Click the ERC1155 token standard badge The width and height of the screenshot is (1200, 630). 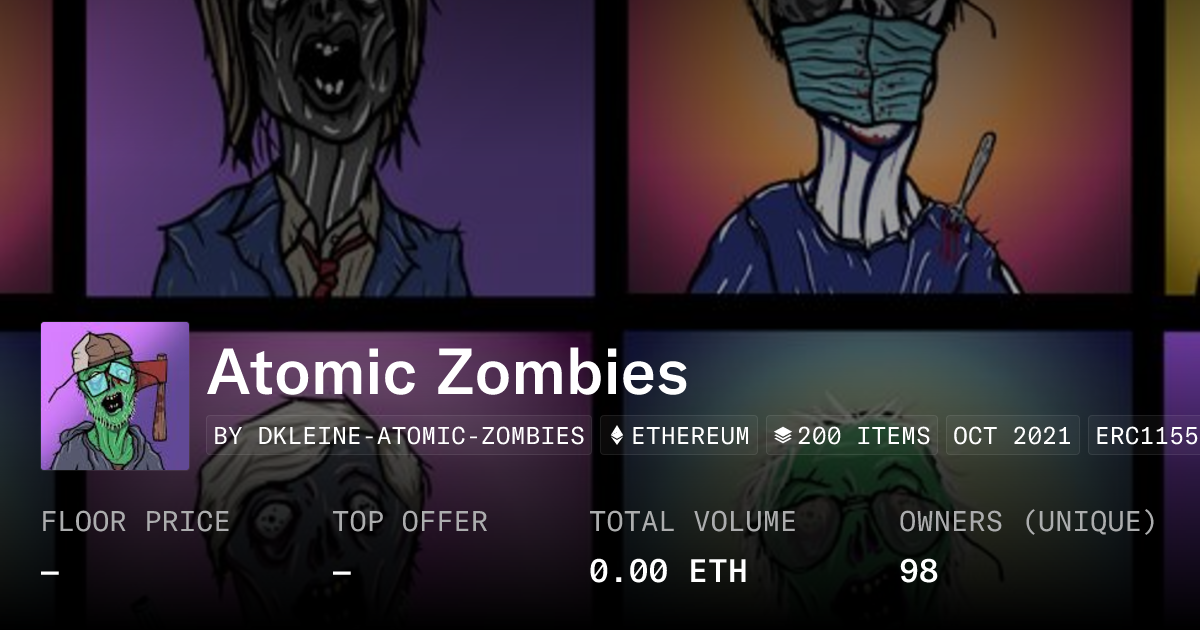click(1144, 436)
